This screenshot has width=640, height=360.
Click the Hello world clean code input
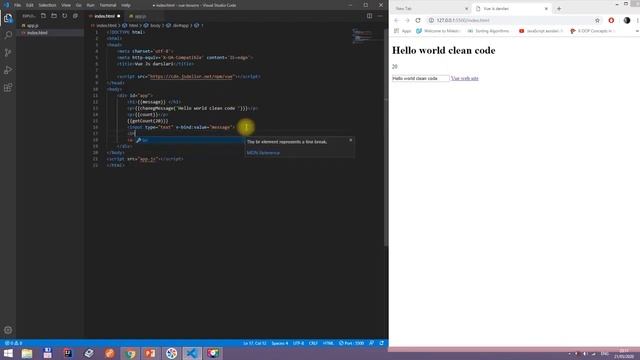[x=420, y=78]
